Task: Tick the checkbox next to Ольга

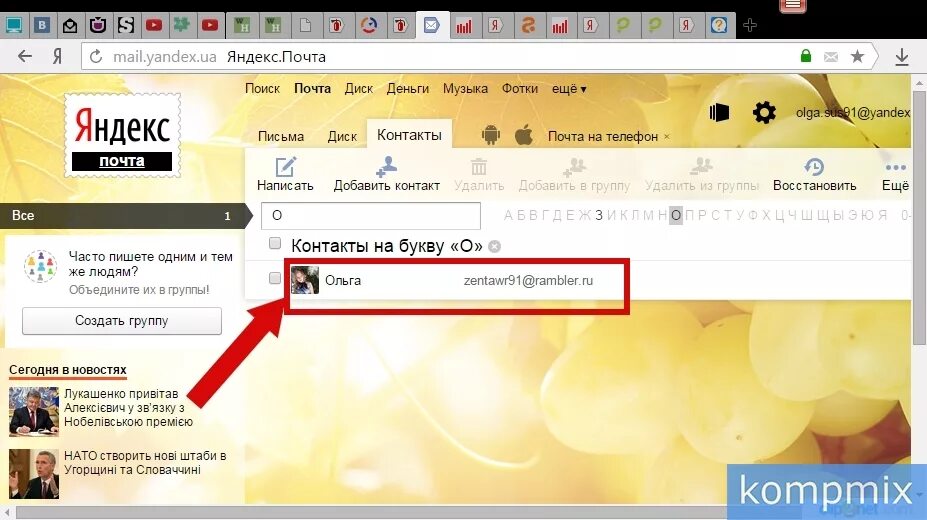Action: [274, 278]
